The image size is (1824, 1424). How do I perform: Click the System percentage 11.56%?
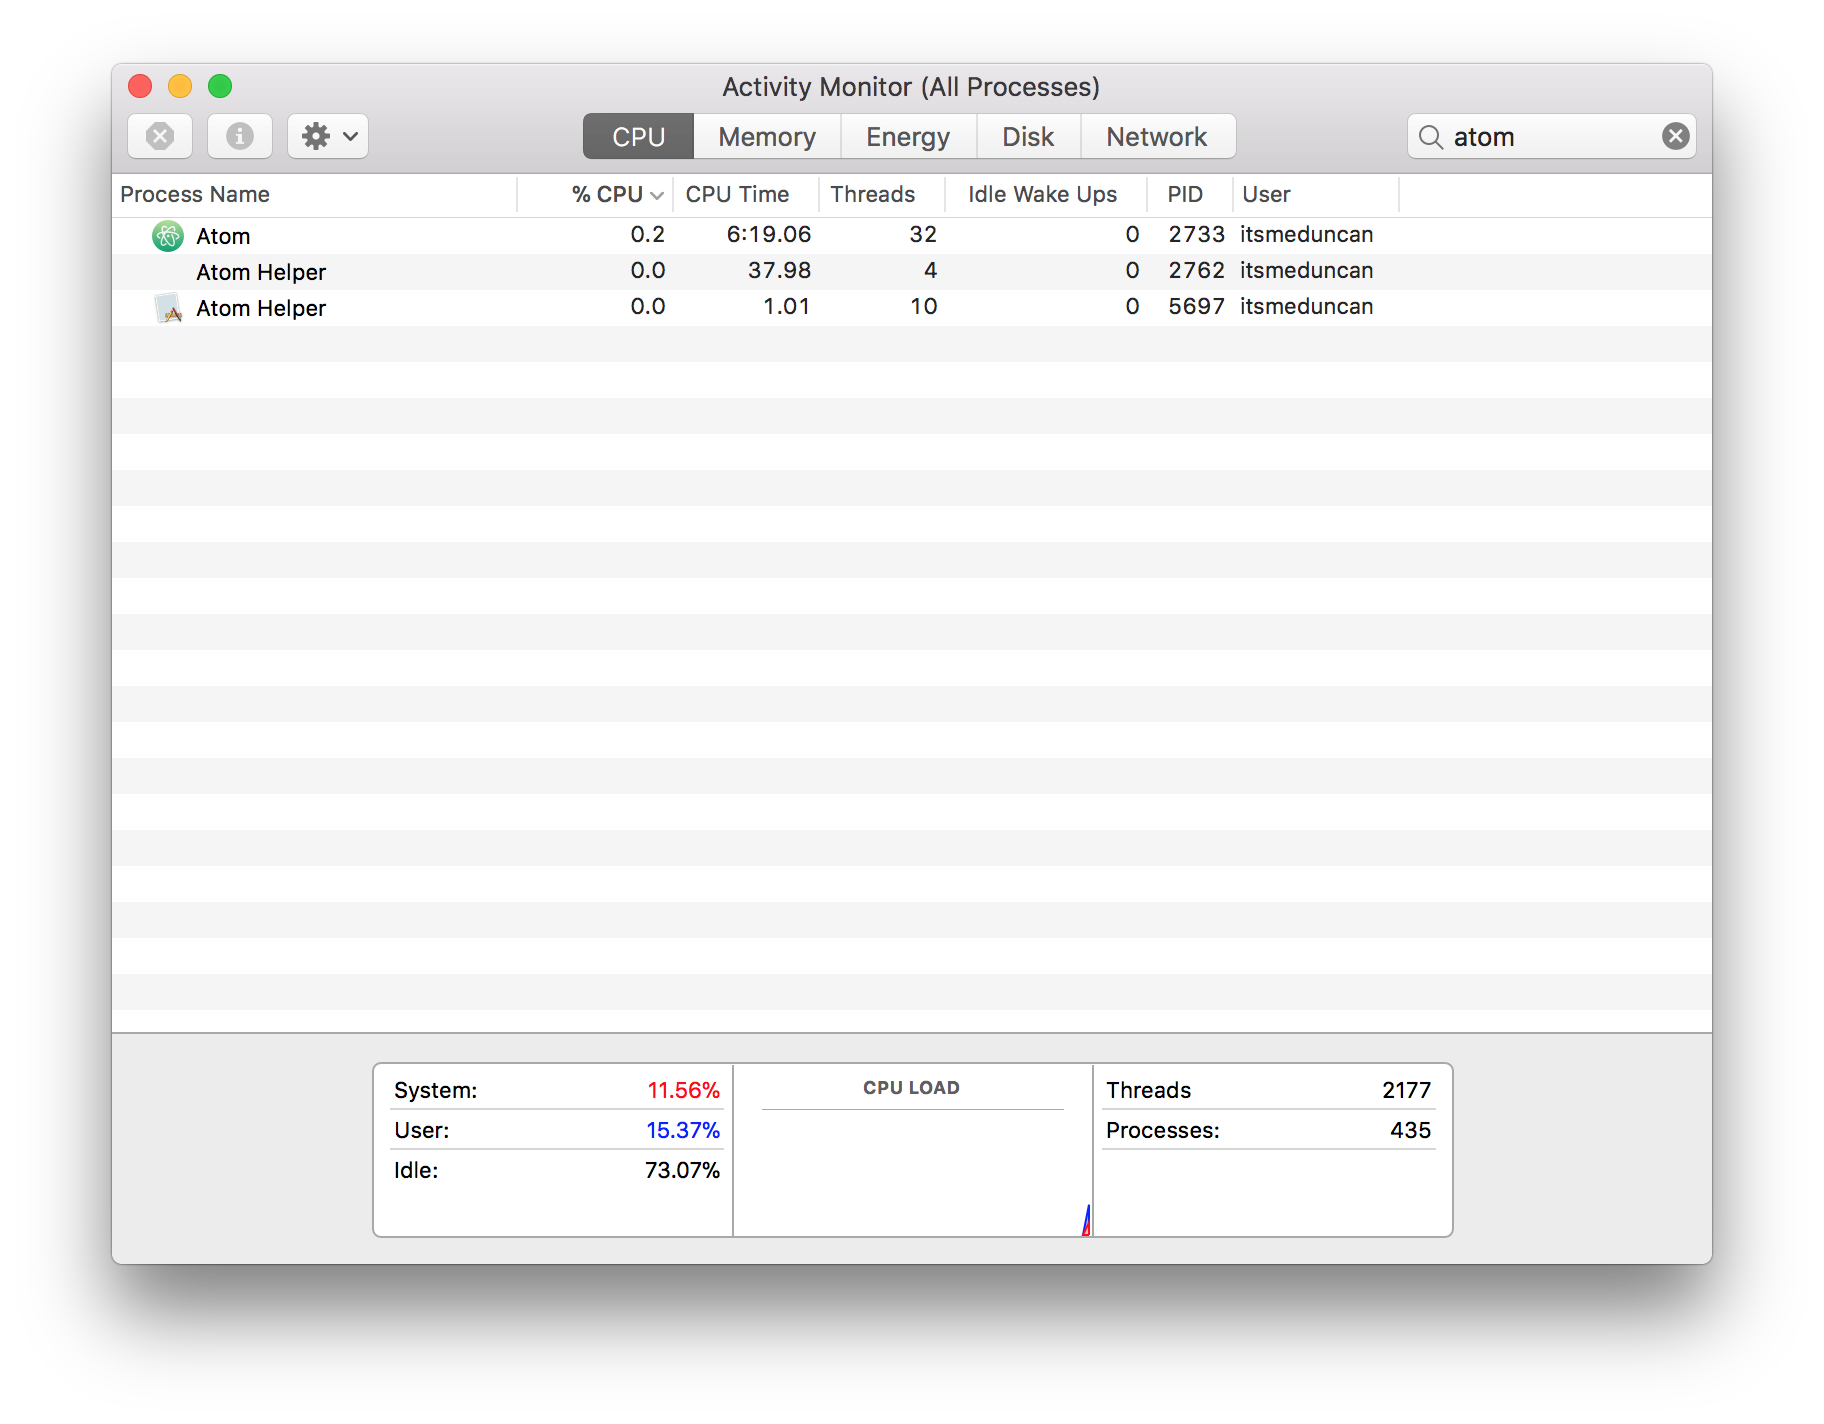tap(683, 1090)
